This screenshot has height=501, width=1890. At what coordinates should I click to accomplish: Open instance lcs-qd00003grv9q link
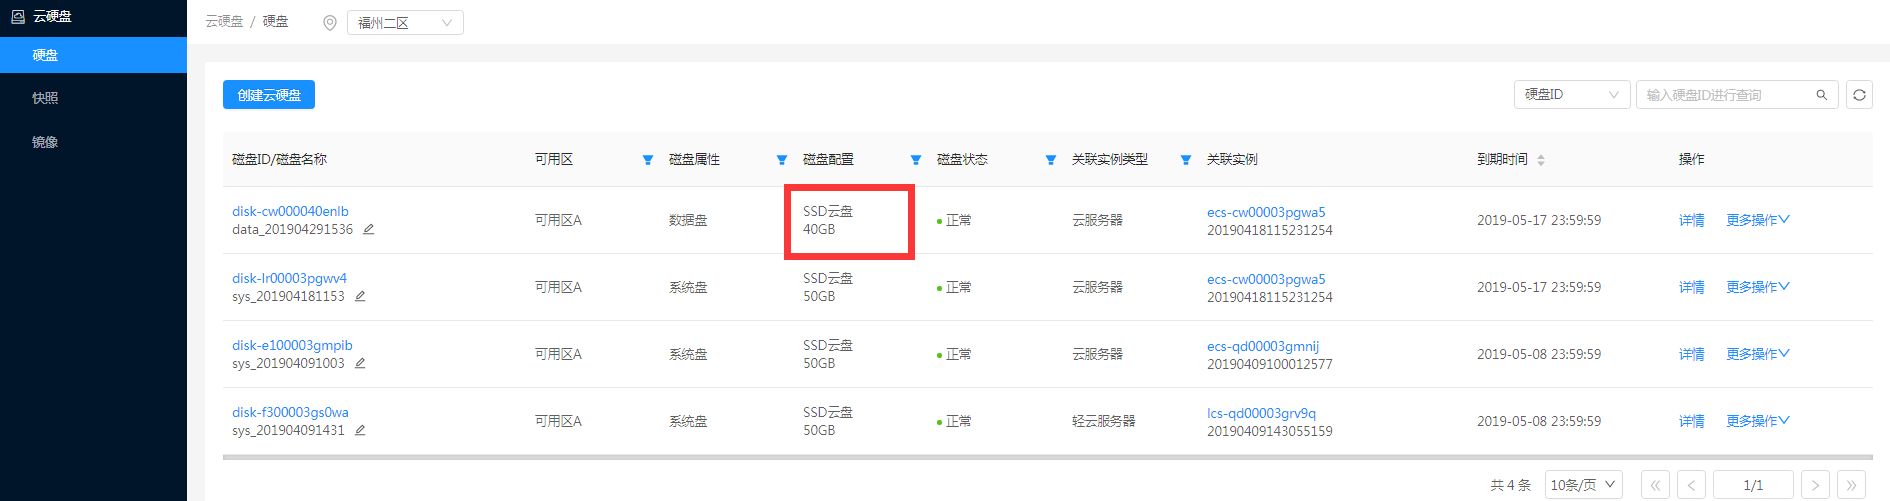click(1261, 413)
